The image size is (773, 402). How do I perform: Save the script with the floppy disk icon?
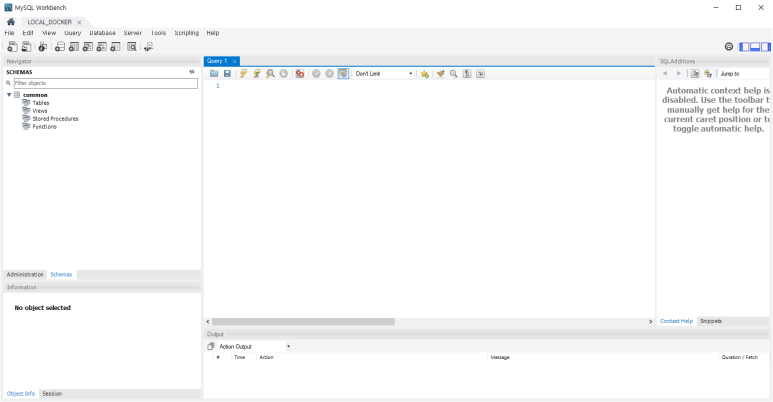pyautogui.click(x=227, y=73)
